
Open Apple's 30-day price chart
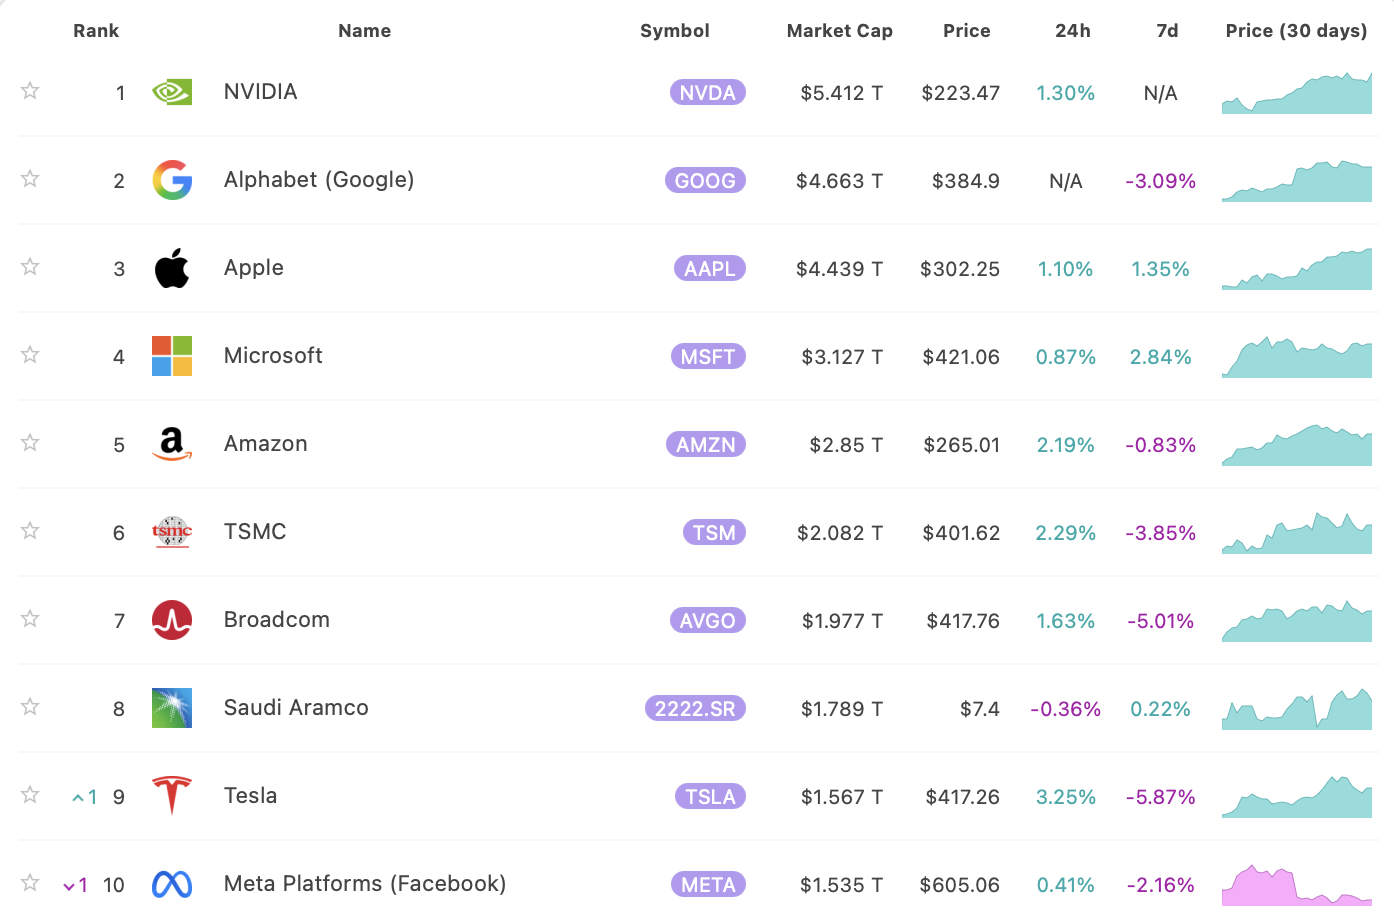pos(1297,269)
